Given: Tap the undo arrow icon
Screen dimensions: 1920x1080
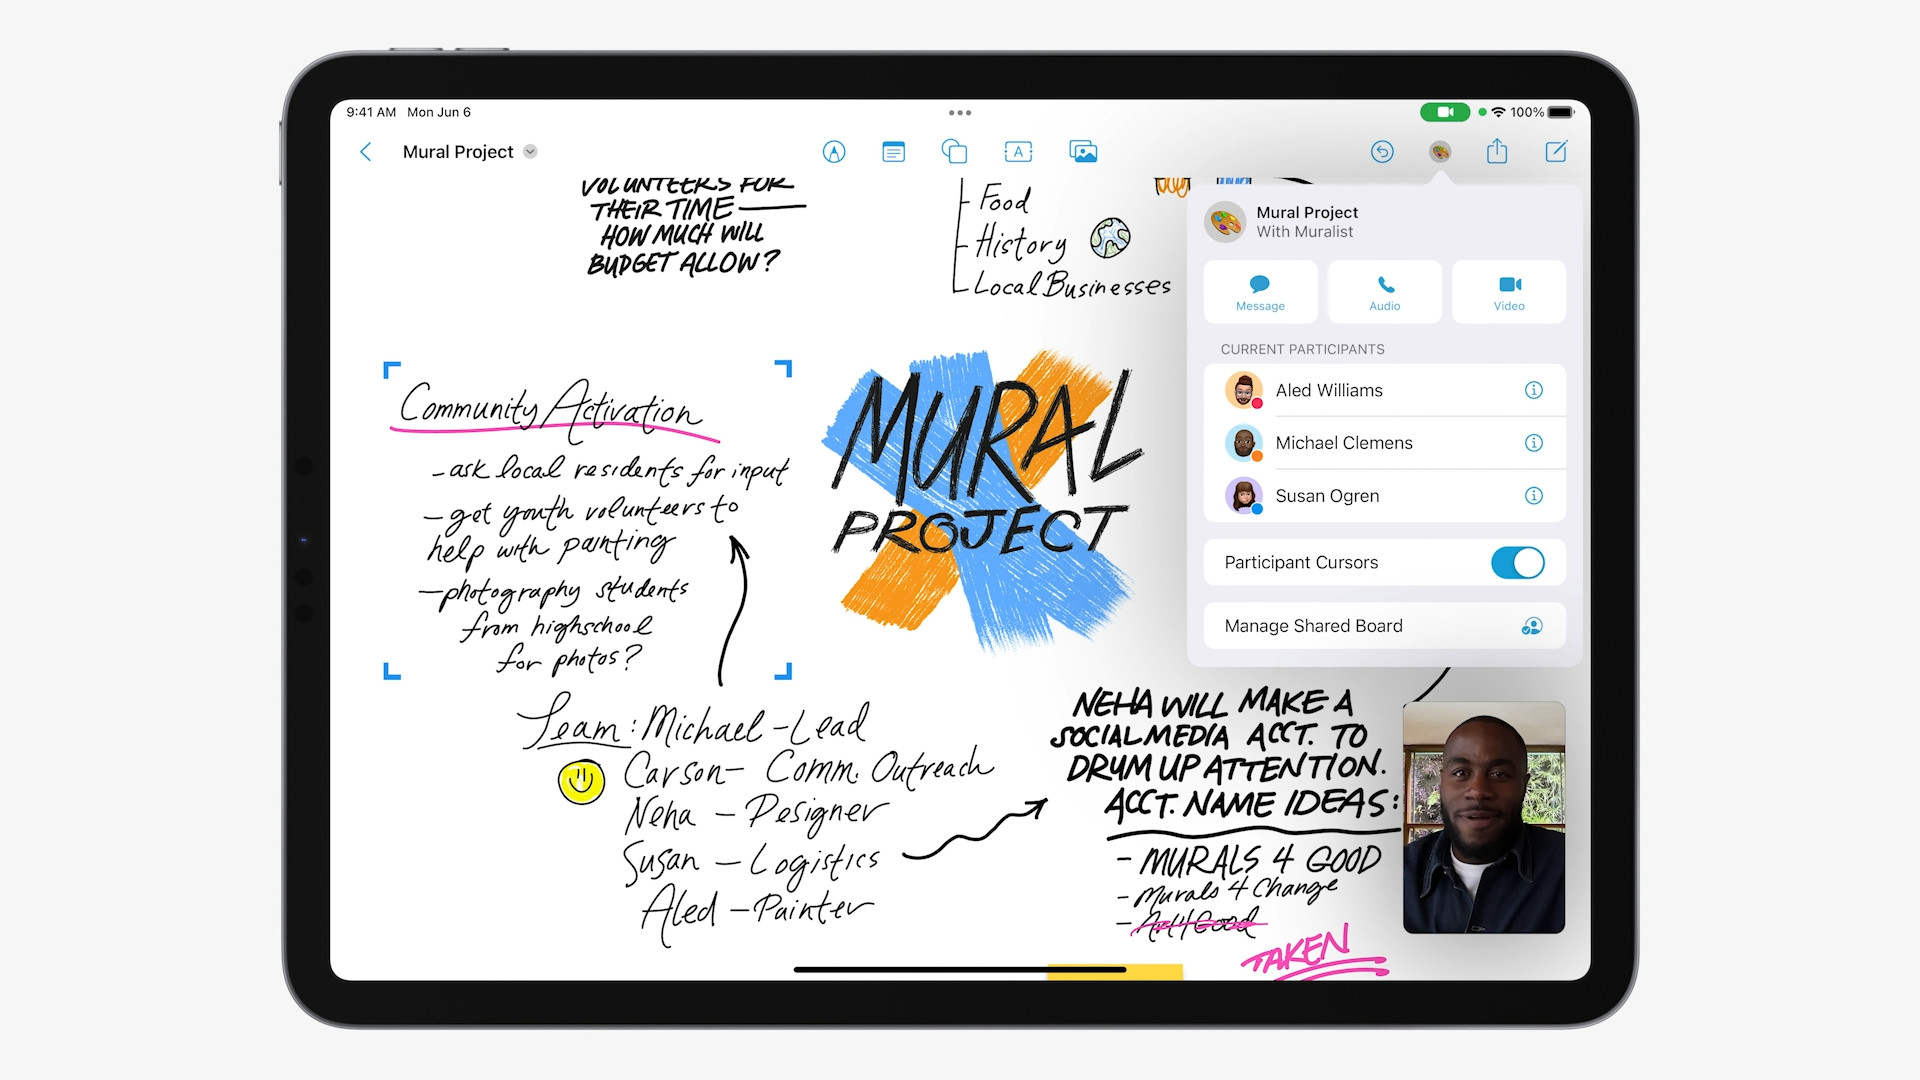Looking at the screenshot, I should [x=1382, y=152].
